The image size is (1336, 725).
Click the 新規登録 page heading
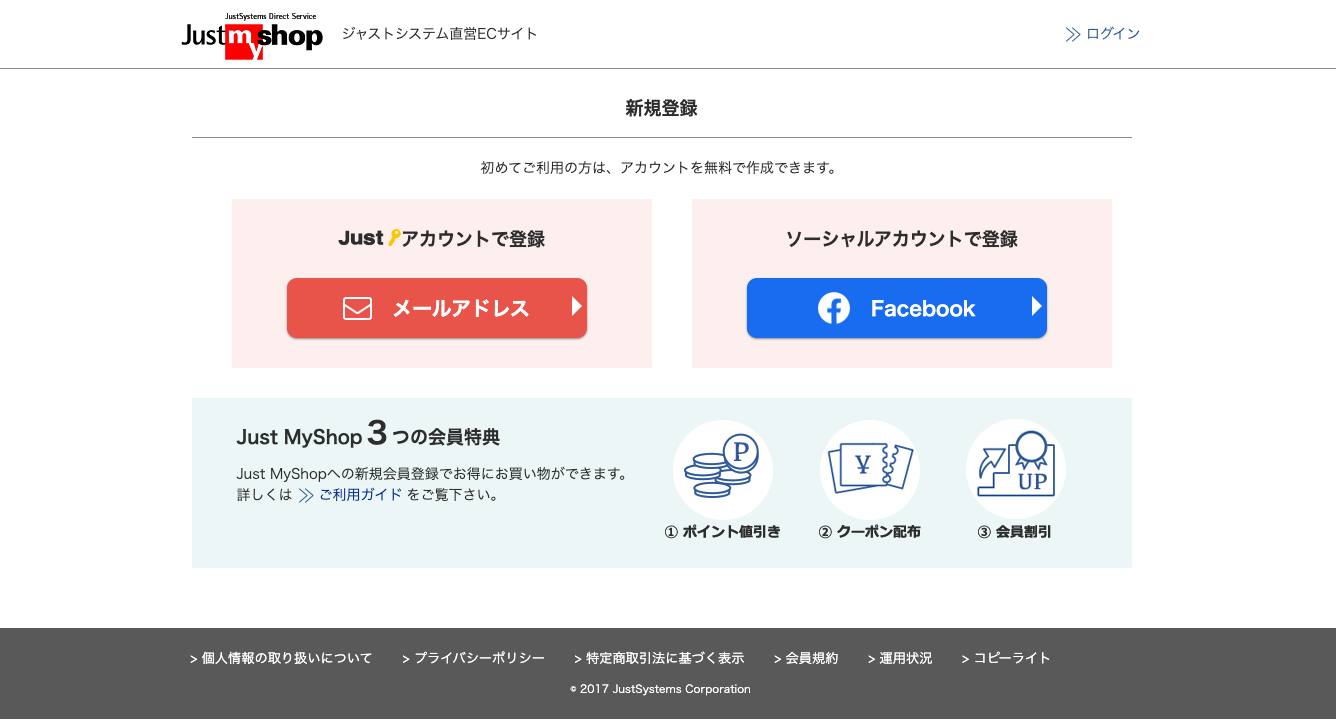661,108
